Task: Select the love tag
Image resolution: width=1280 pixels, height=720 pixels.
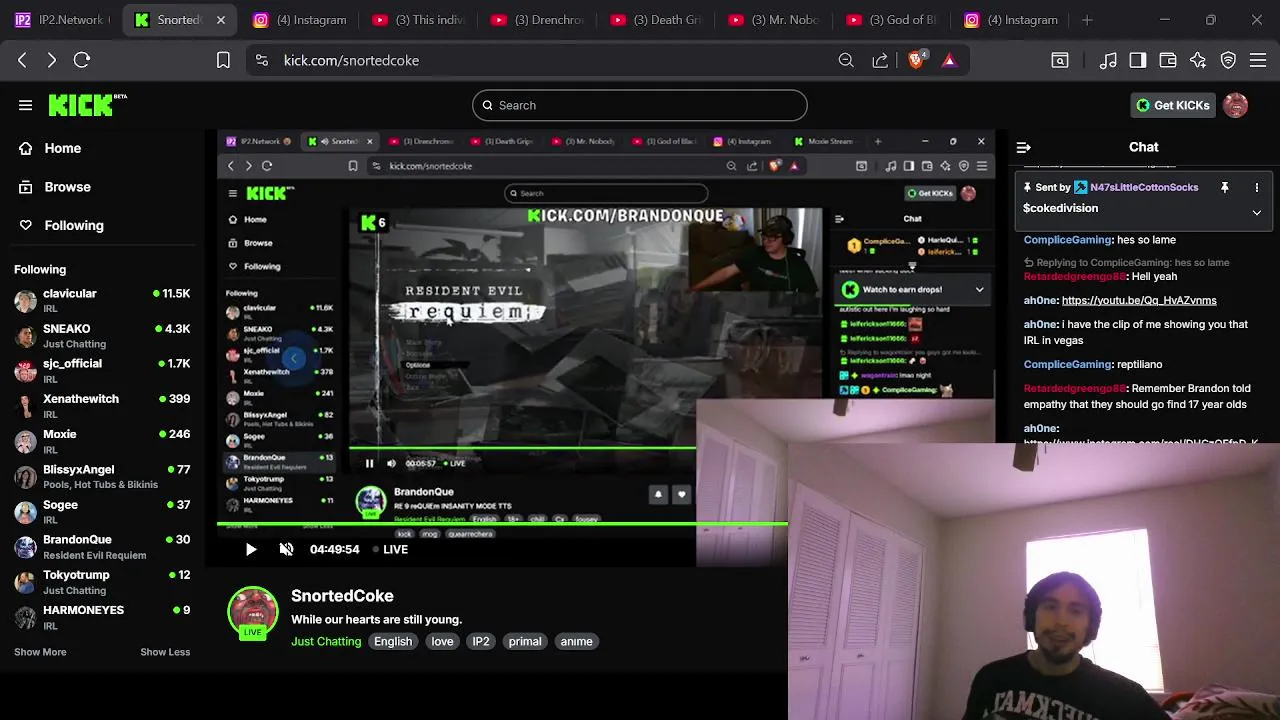Action: click(x=442, y=641)
